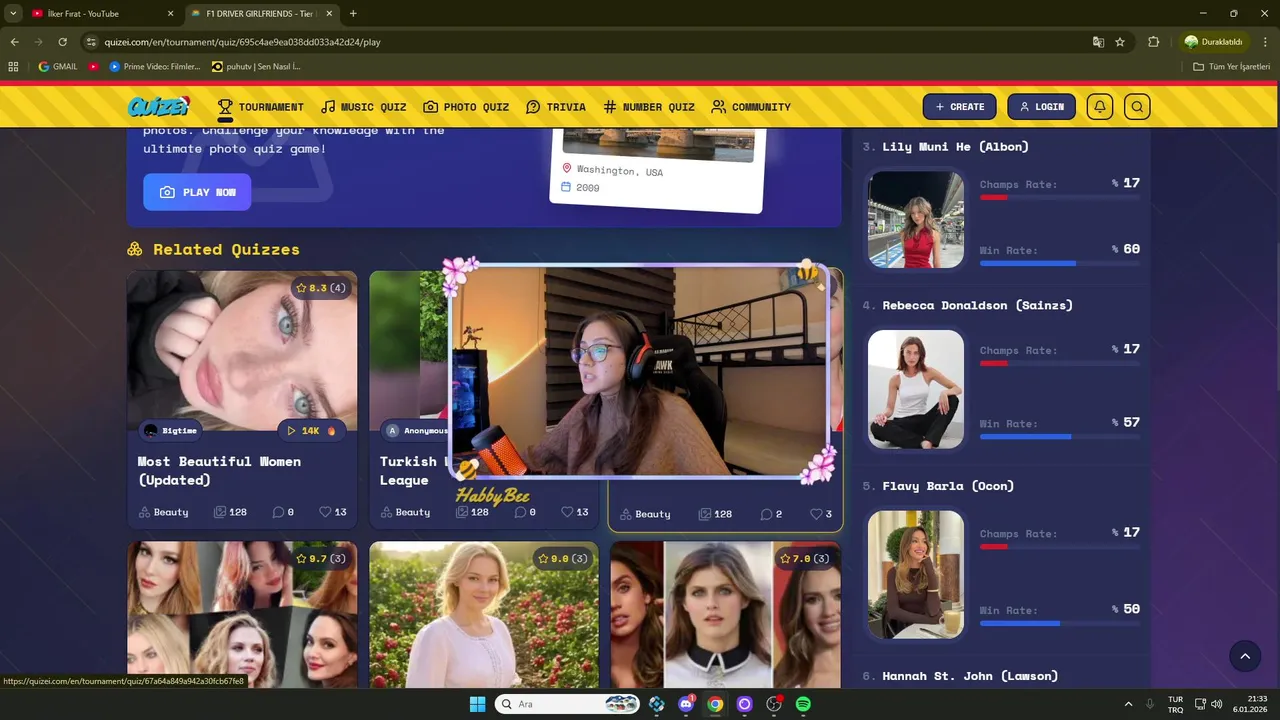Click the scroll-to-top arrow button
The height and width of the screenshot is (720, 1280).
pyautogui.click(x=1245, y=656)
